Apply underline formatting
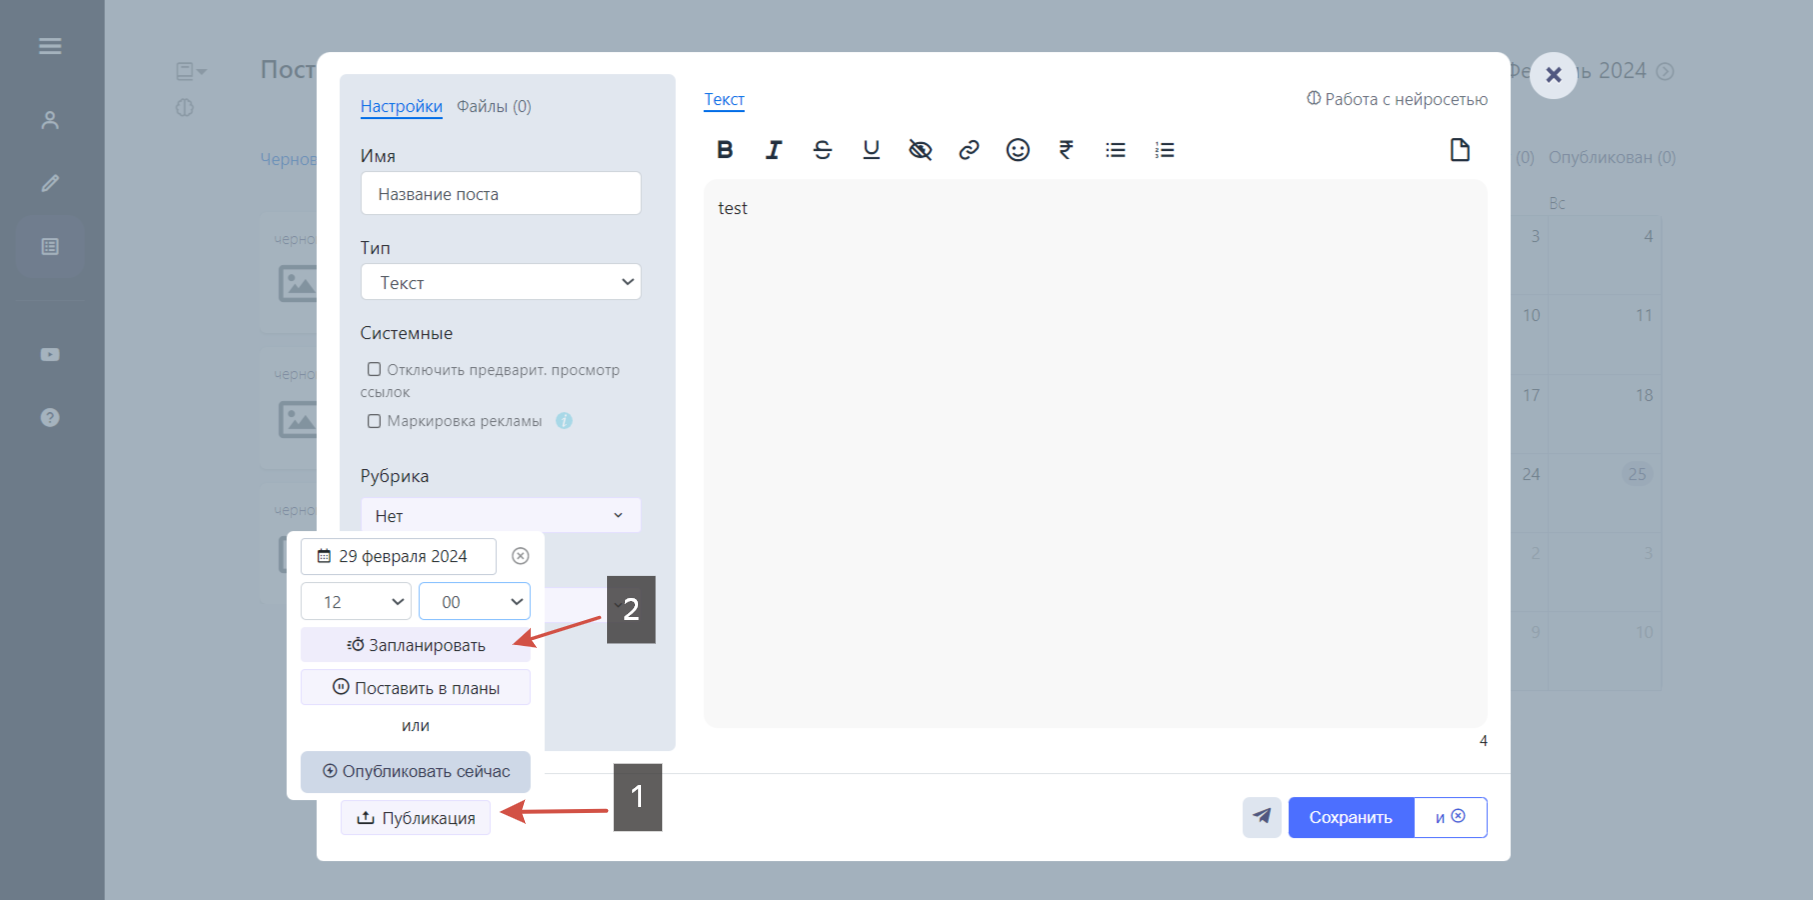Viewport: 1813px width, 900px height. click(871, 150)
